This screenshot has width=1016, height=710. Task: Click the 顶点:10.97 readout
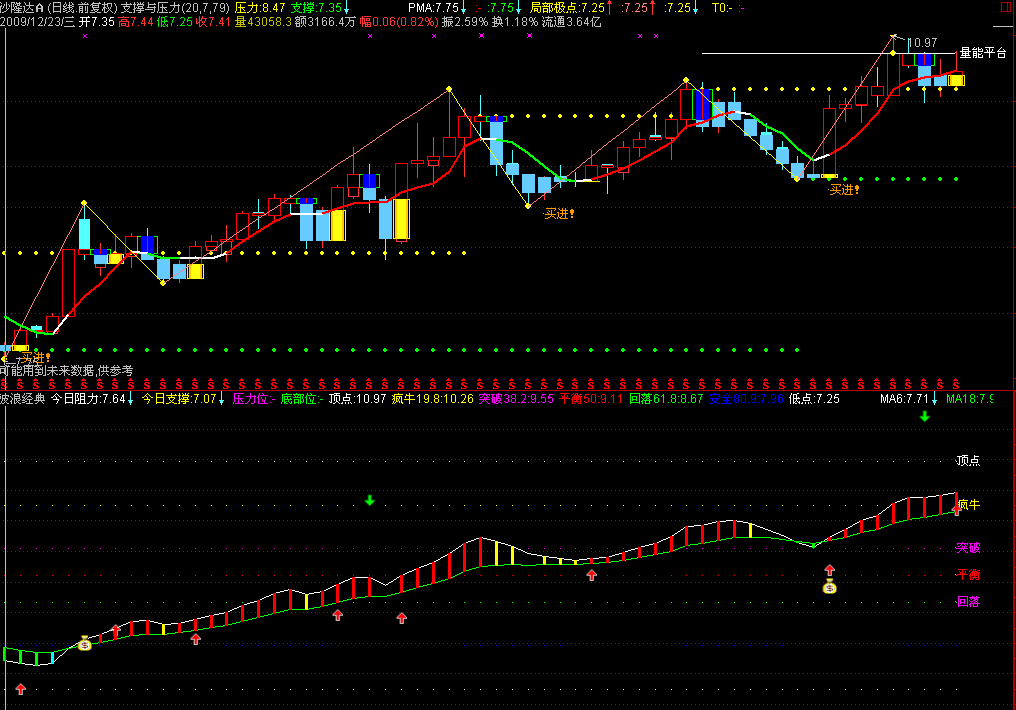pos(357,399)
